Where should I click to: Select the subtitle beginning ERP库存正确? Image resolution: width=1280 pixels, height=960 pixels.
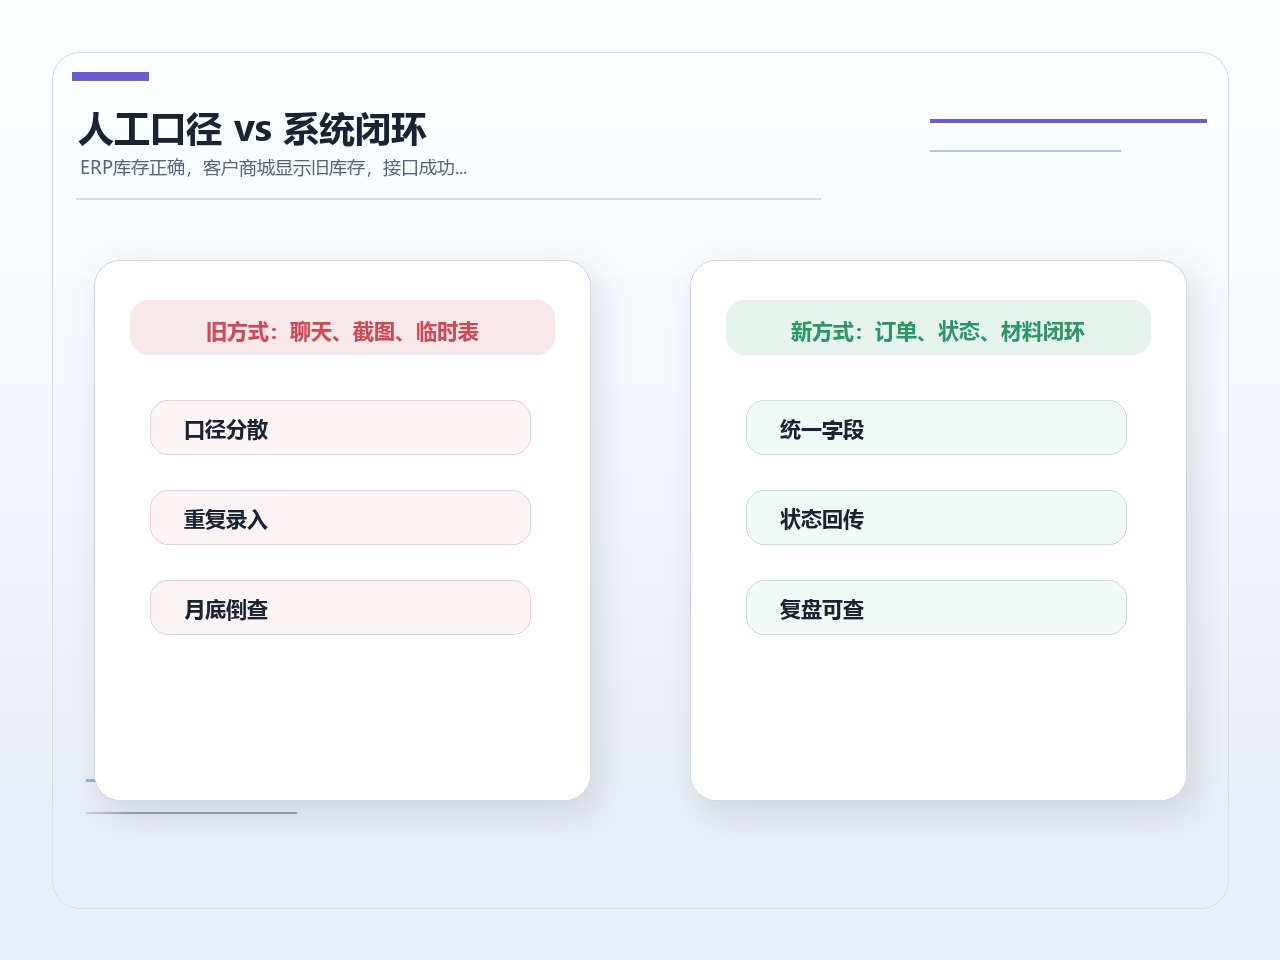point(273,168)
